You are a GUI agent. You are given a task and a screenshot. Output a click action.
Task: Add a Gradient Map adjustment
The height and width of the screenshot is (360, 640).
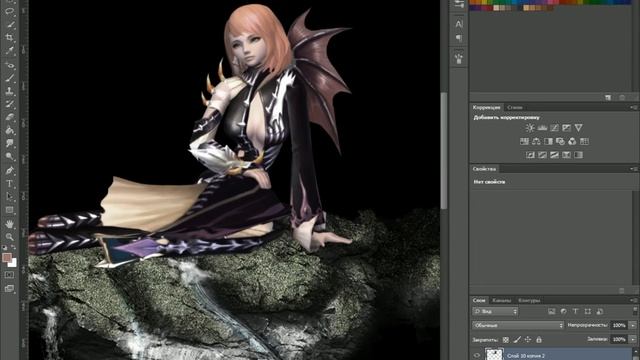(x=578, y=155)
